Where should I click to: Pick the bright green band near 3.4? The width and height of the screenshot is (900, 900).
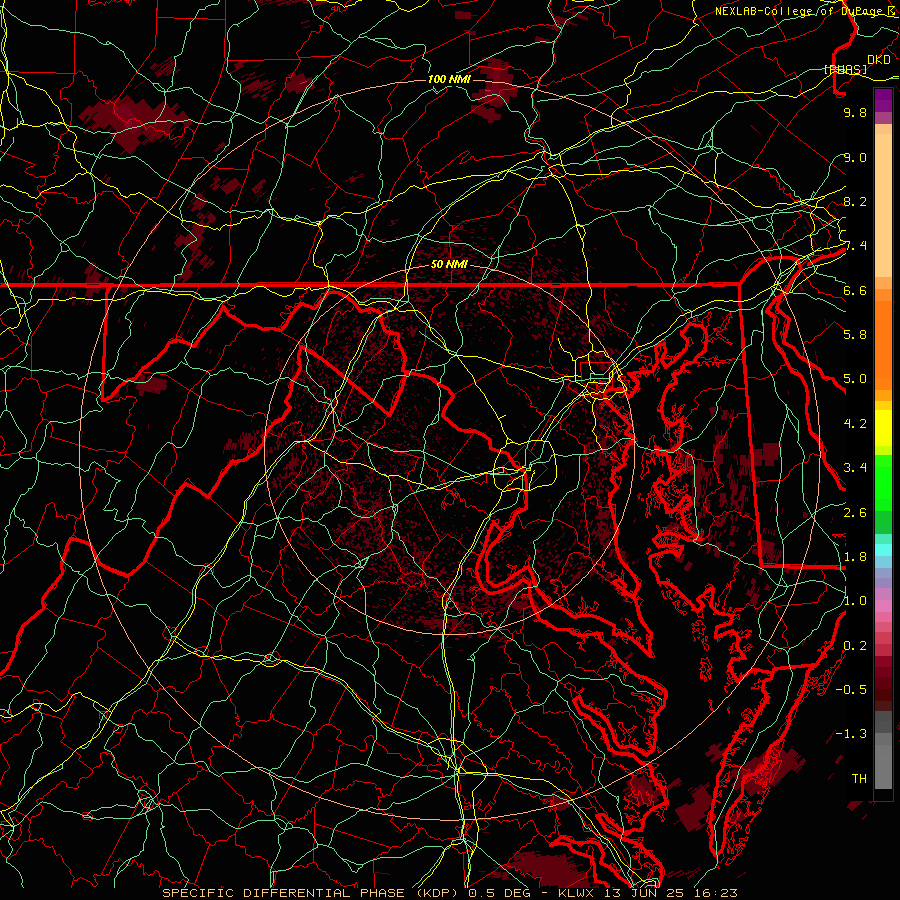tap(883, 483)
